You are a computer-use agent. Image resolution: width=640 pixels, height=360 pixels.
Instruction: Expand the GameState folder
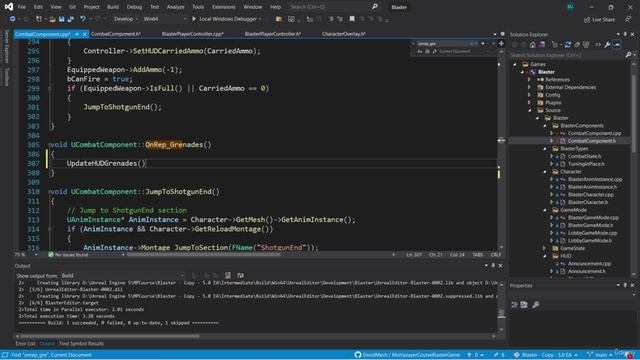(x=544, y=248)
